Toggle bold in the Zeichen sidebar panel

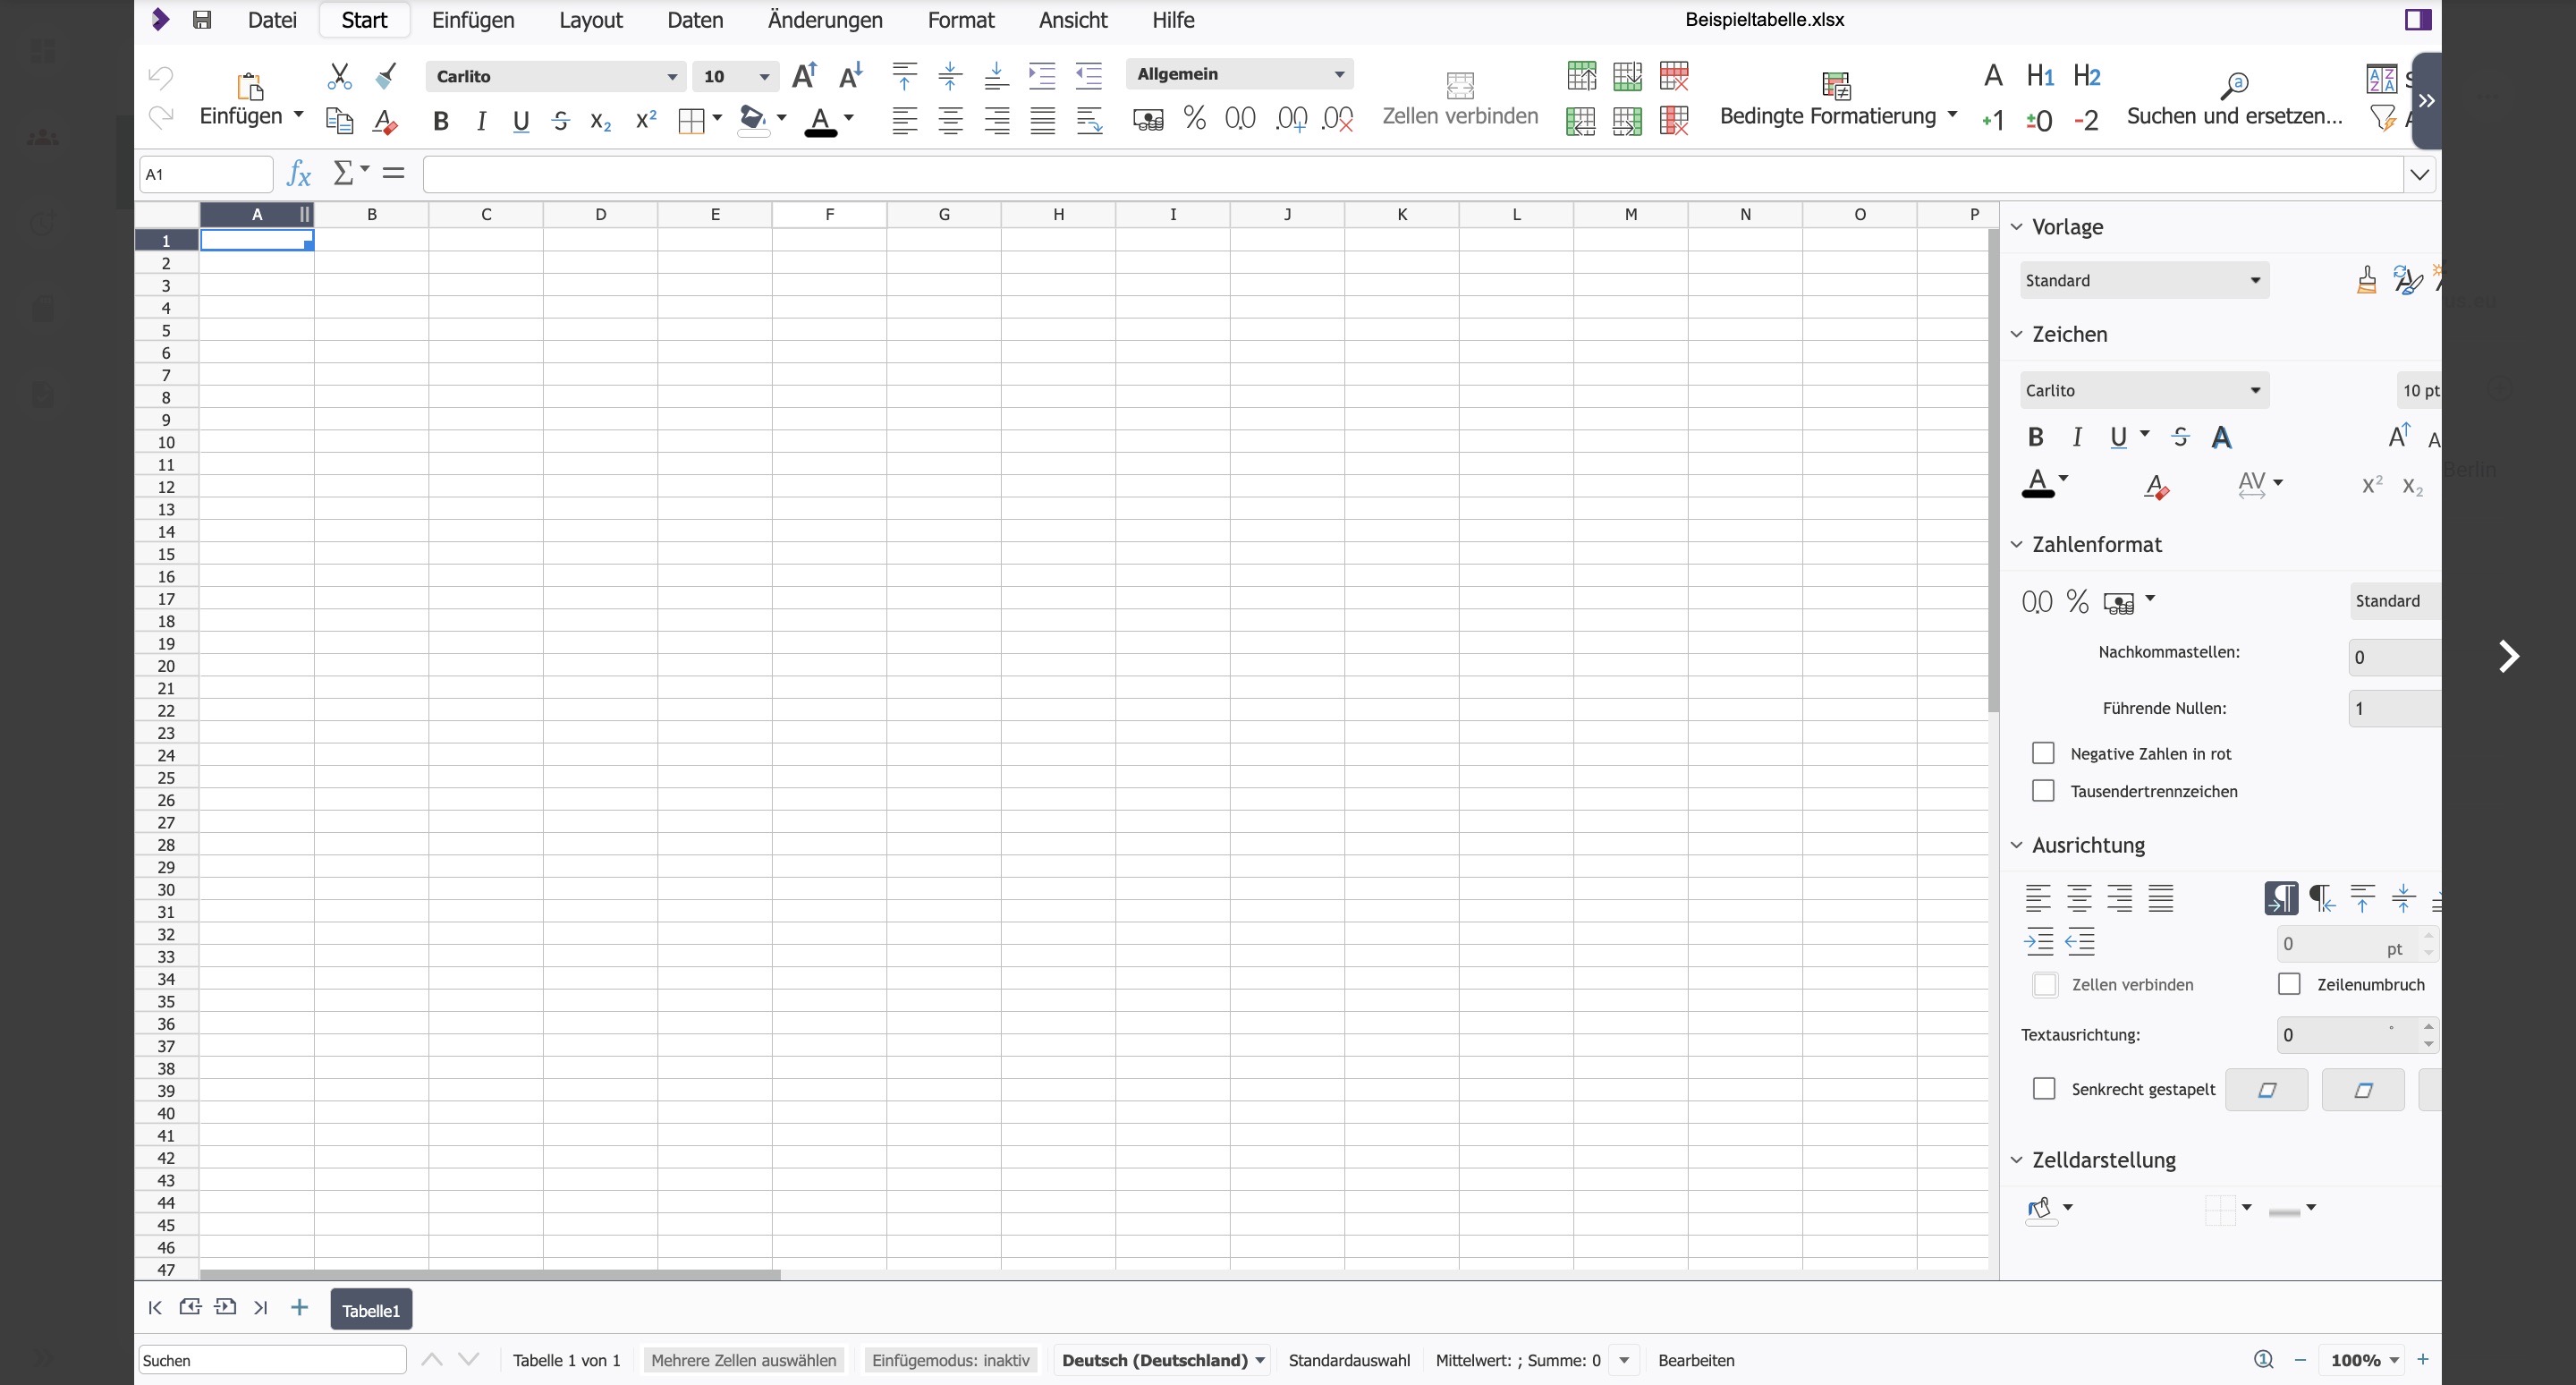[2035, 437]
